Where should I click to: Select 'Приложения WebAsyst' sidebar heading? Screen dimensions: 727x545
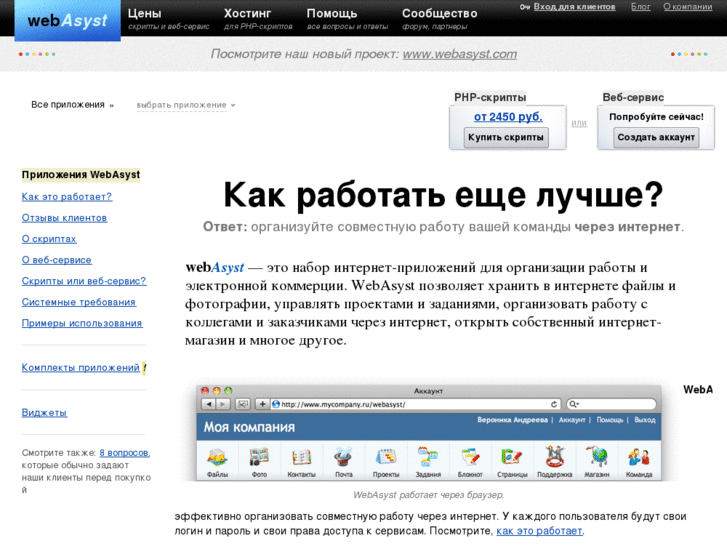point(81,175)
